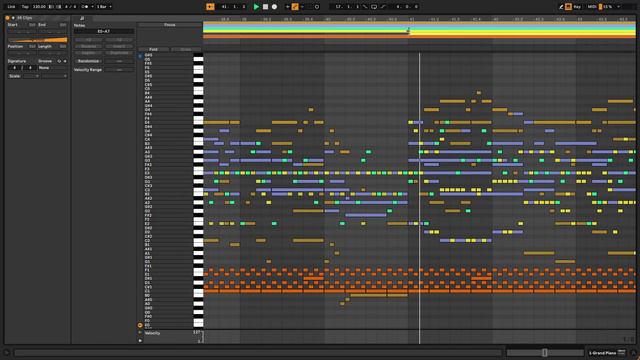
Task: Enable Draw Mode pencil icon
Action: click(561, 7)
